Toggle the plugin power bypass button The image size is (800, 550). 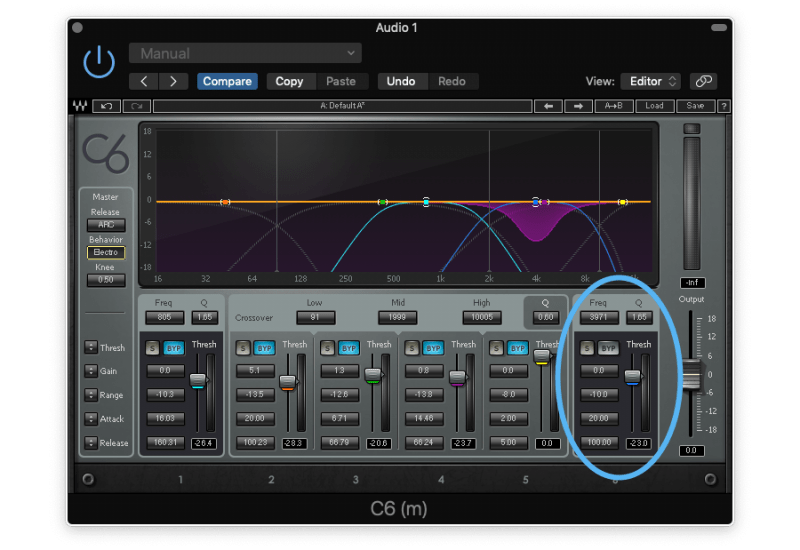click(x=99, y=62)
